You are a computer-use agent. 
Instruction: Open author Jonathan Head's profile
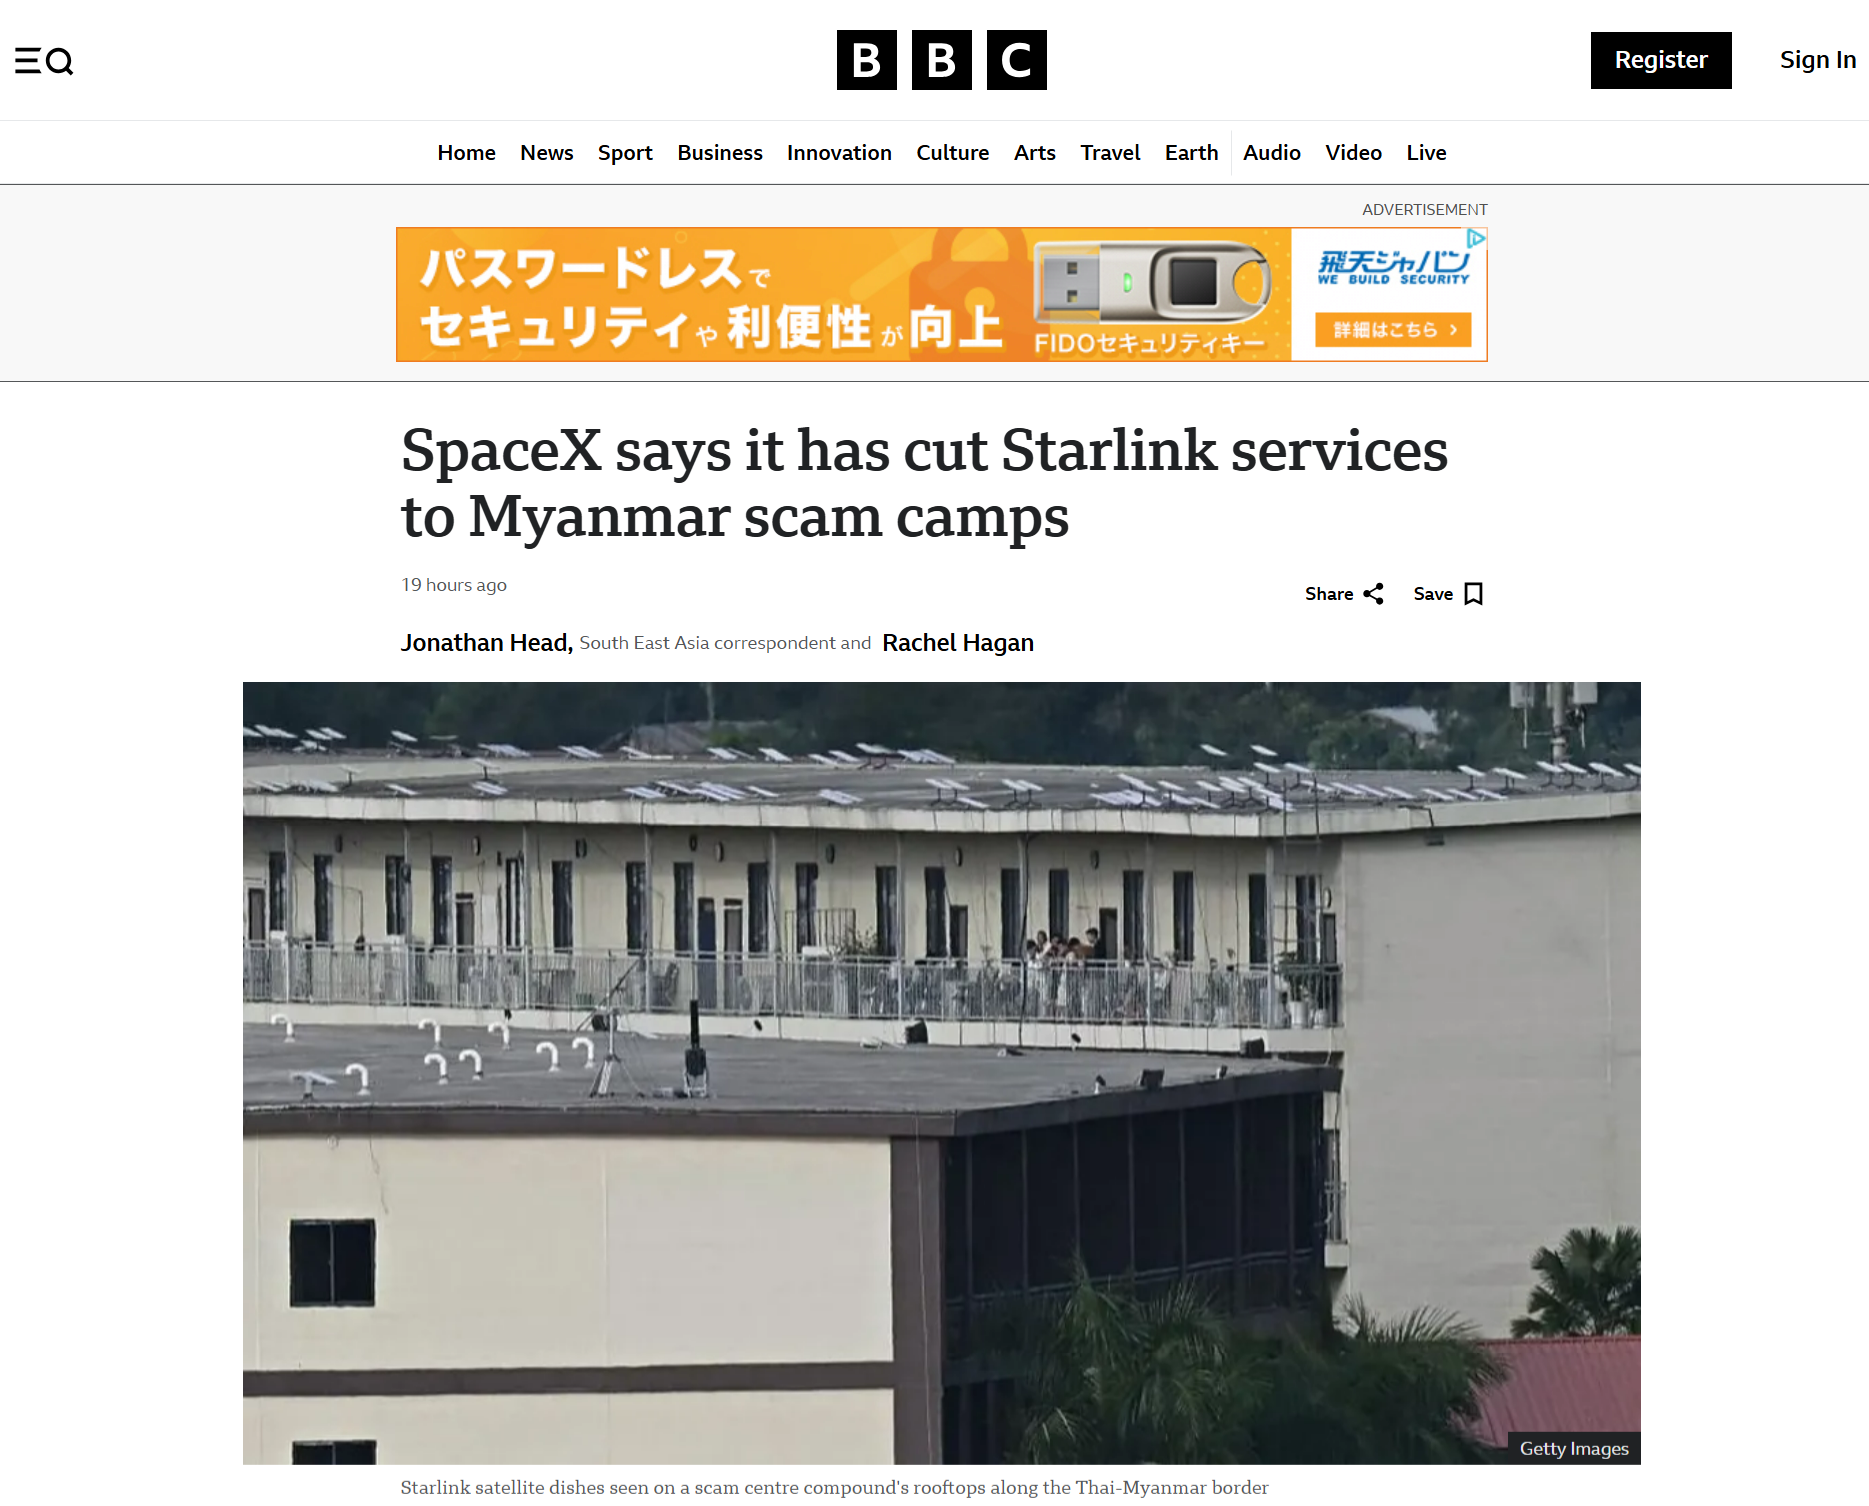coord(486,643)
